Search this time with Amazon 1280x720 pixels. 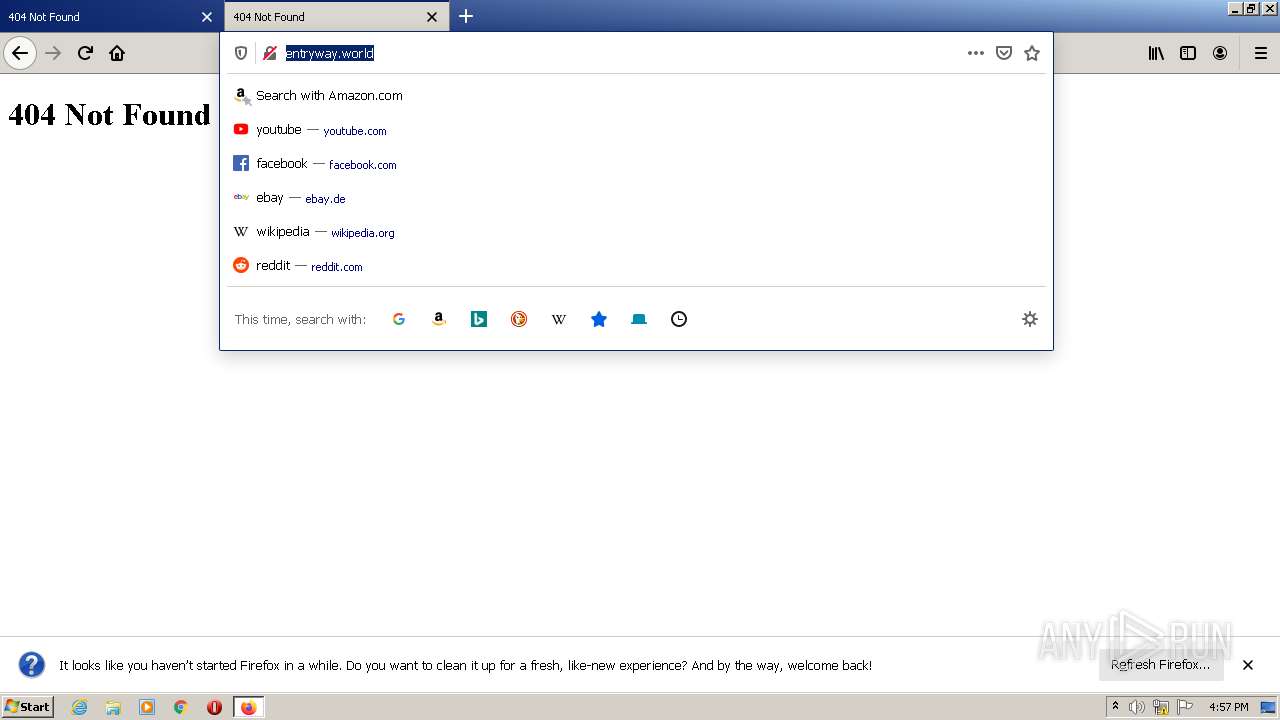(439, 319)
